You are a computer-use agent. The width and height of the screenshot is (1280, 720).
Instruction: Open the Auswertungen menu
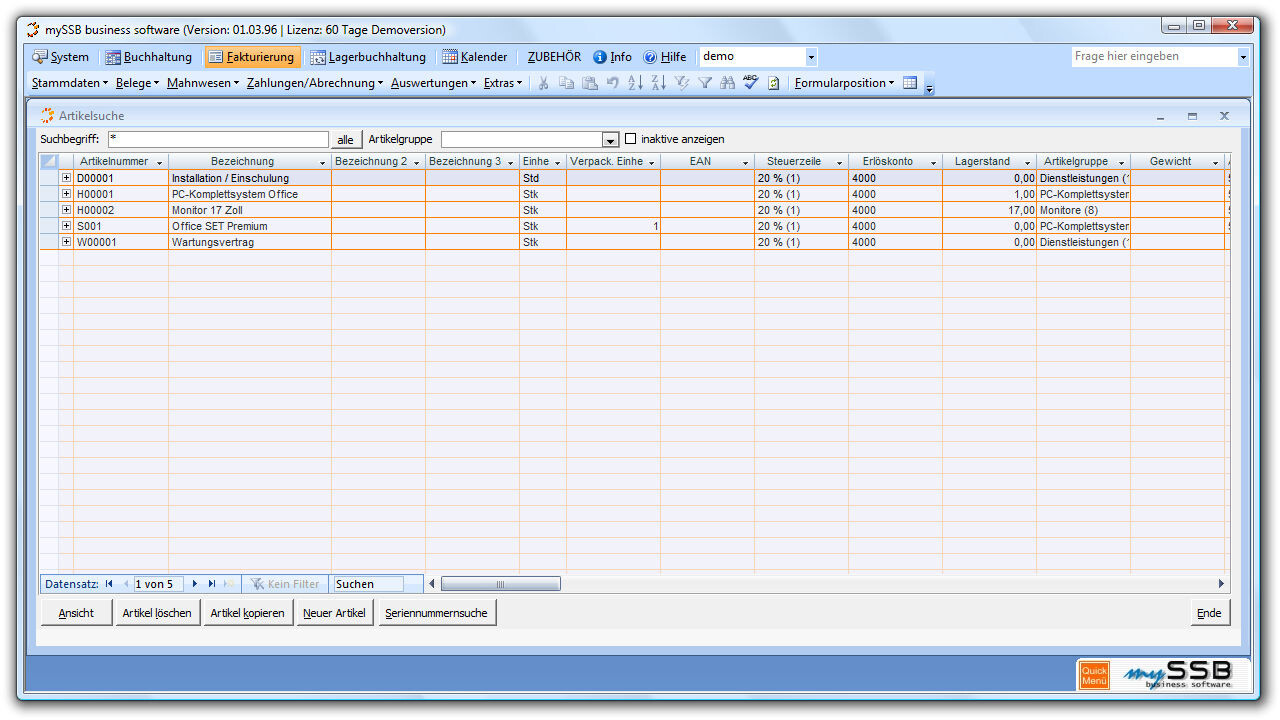[x=434, y=83]
